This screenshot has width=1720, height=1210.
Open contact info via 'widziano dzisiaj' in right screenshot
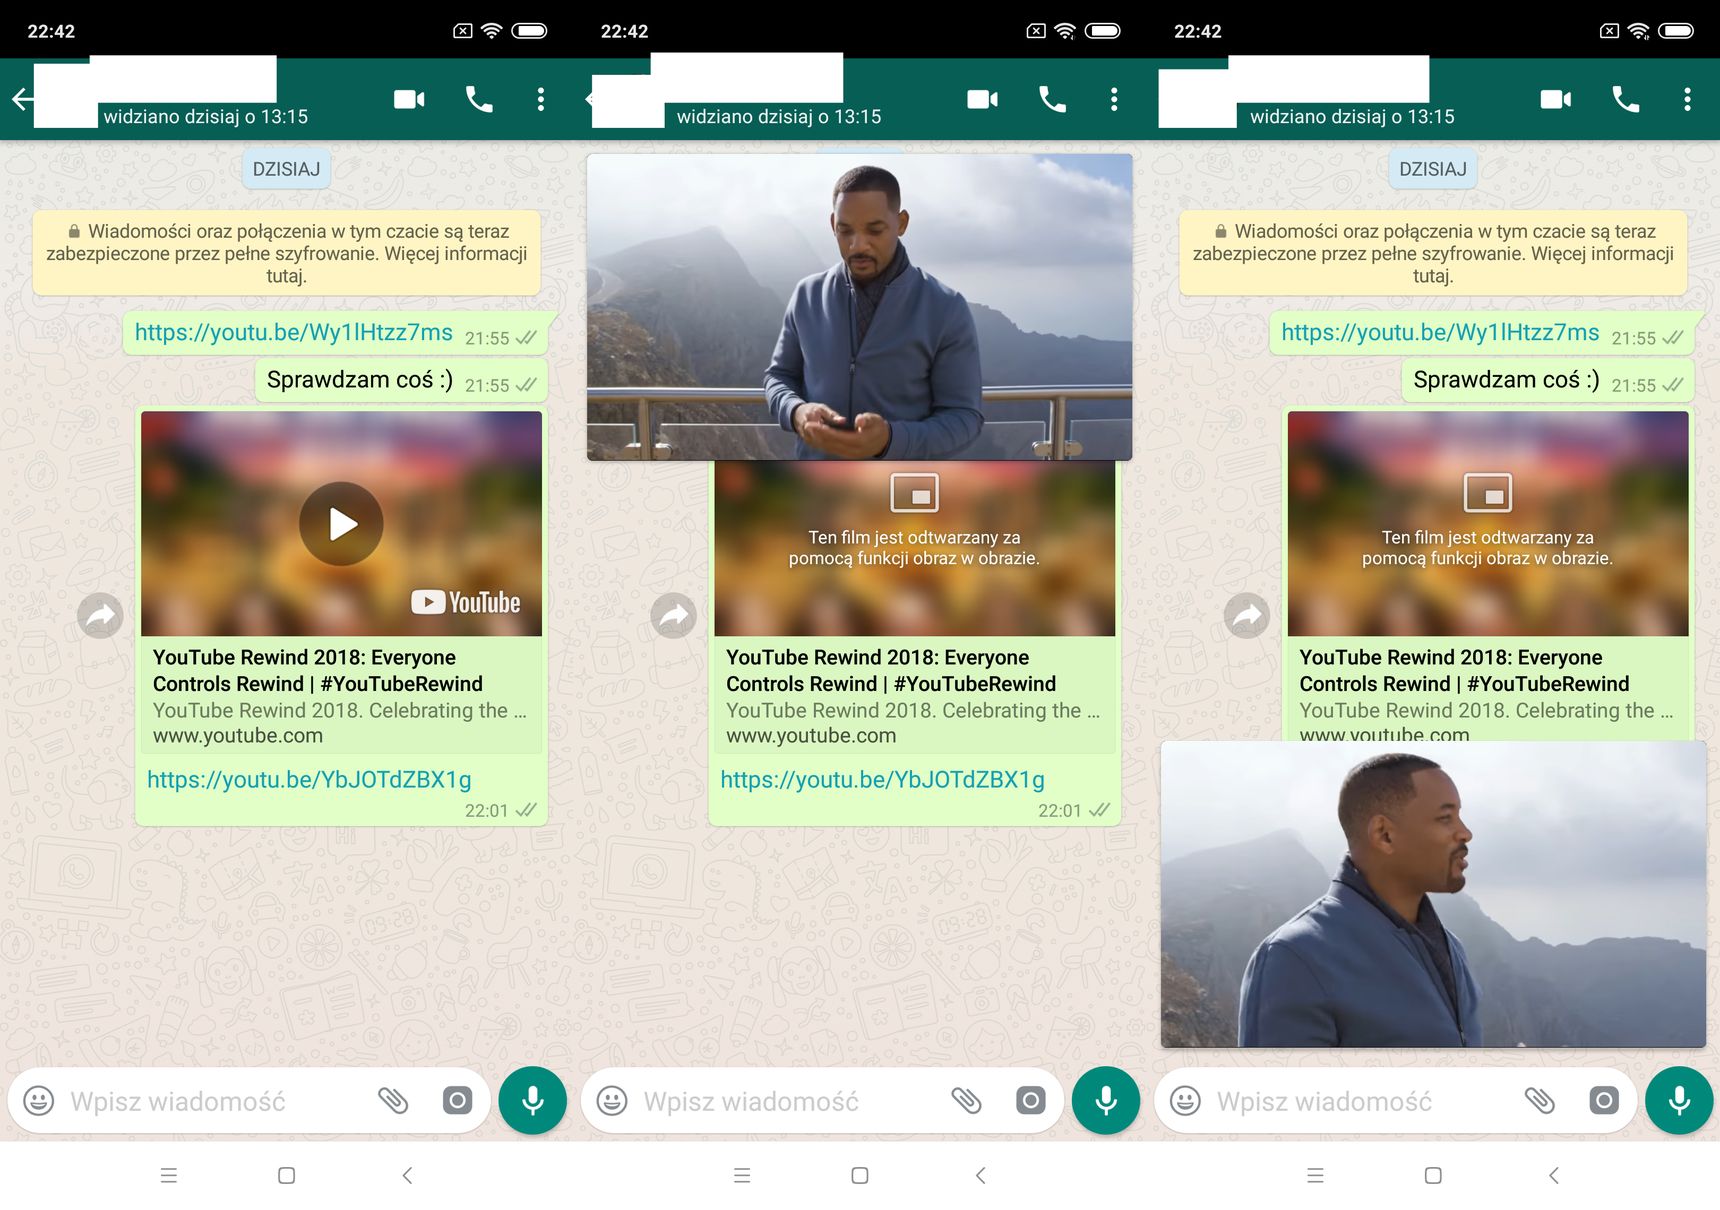(x=1352, y=116)
